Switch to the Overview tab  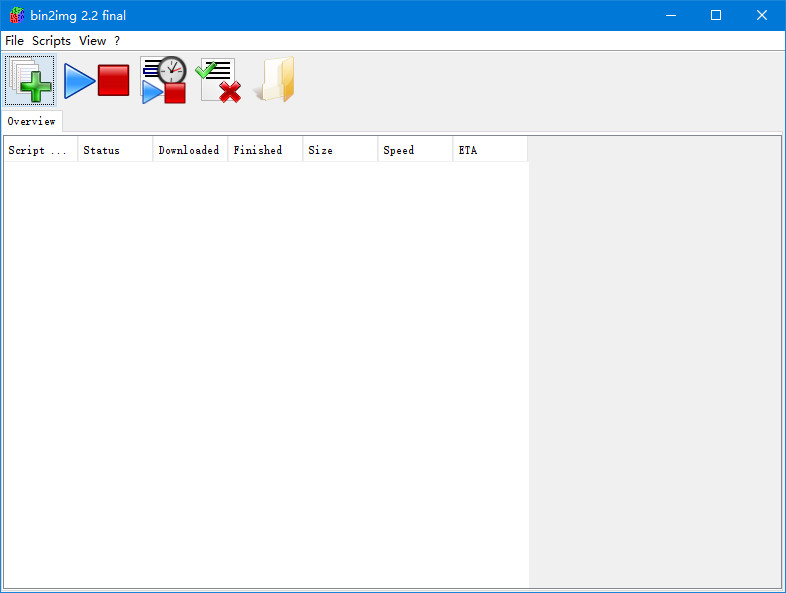31,121
